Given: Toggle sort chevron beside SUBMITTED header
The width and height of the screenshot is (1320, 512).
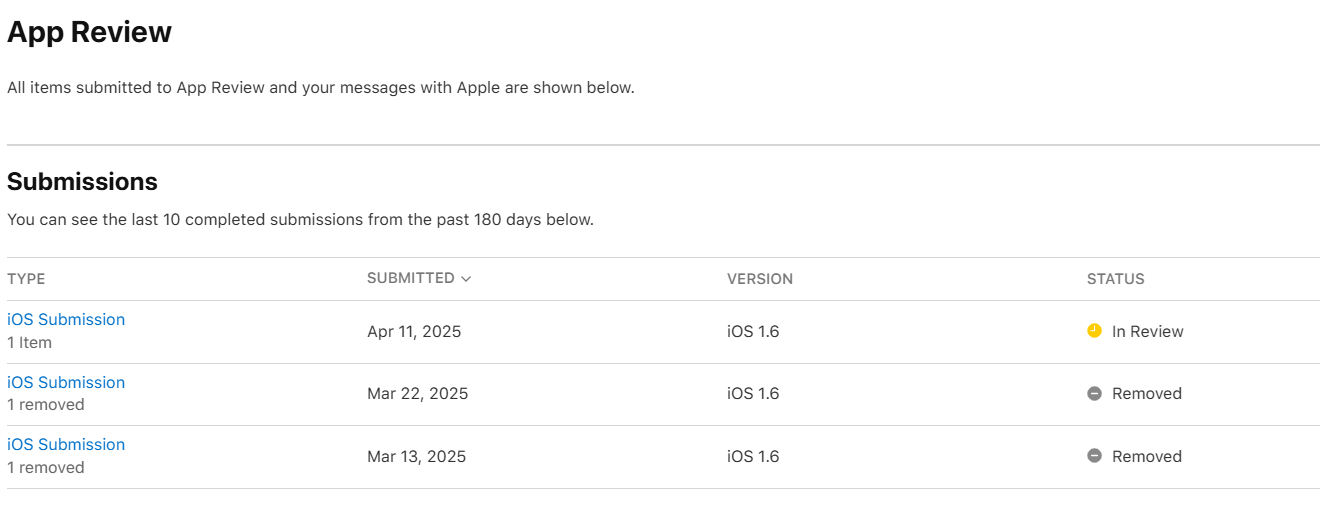Looking at the screenshot, I should pyautogui.click(x=466, y=279).
